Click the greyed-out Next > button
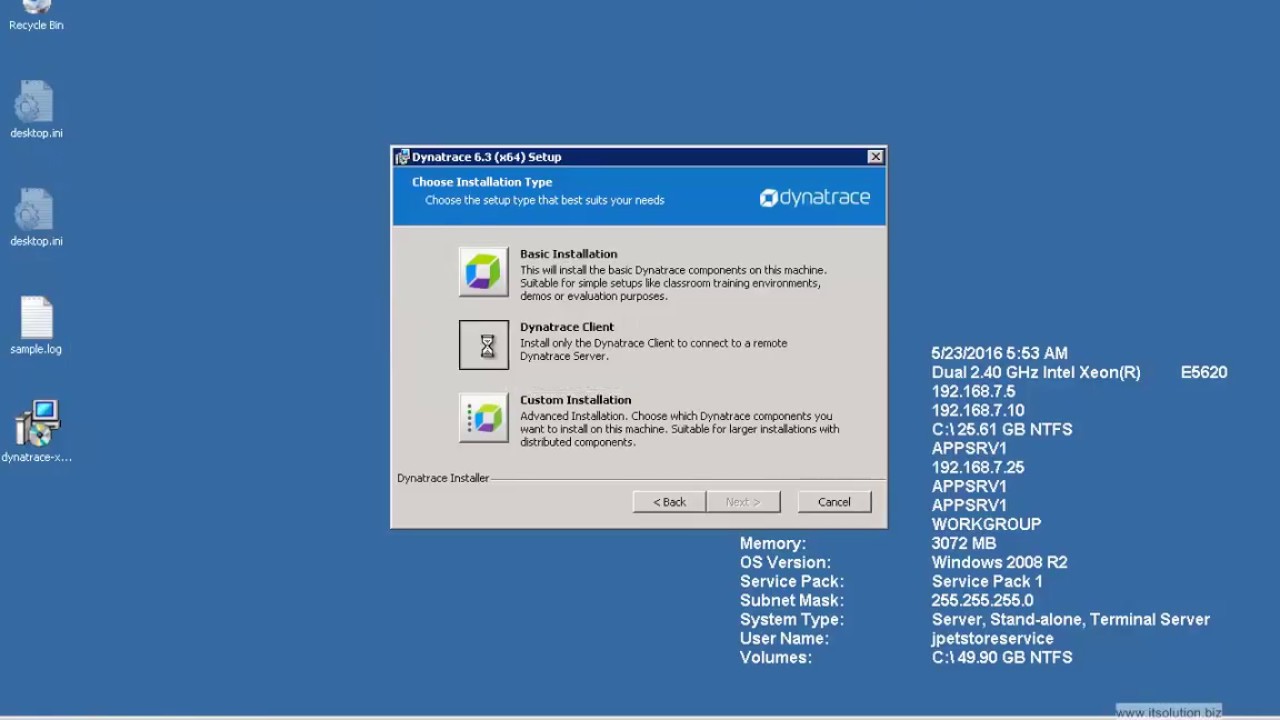 (x=743, y=502)
